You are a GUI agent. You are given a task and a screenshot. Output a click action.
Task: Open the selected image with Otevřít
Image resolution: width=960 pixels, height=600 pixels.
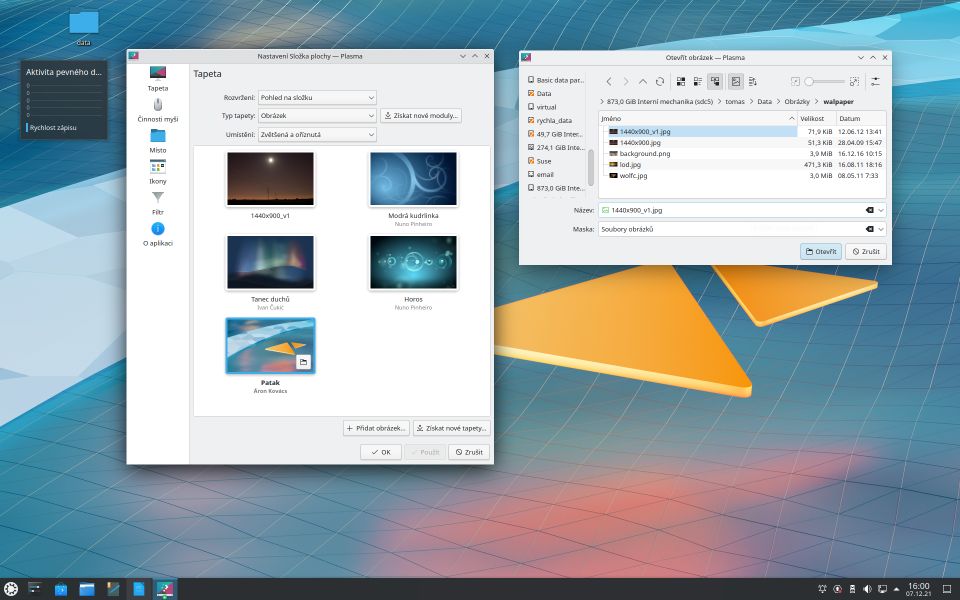[820, 252]
